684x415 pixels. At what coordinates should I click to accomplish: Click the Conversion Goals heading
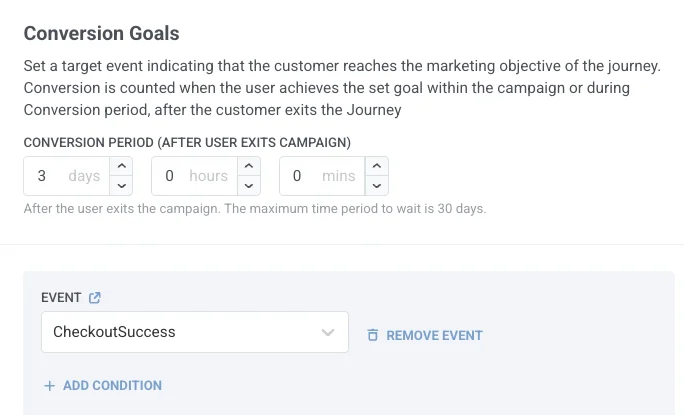pos(101,33)
